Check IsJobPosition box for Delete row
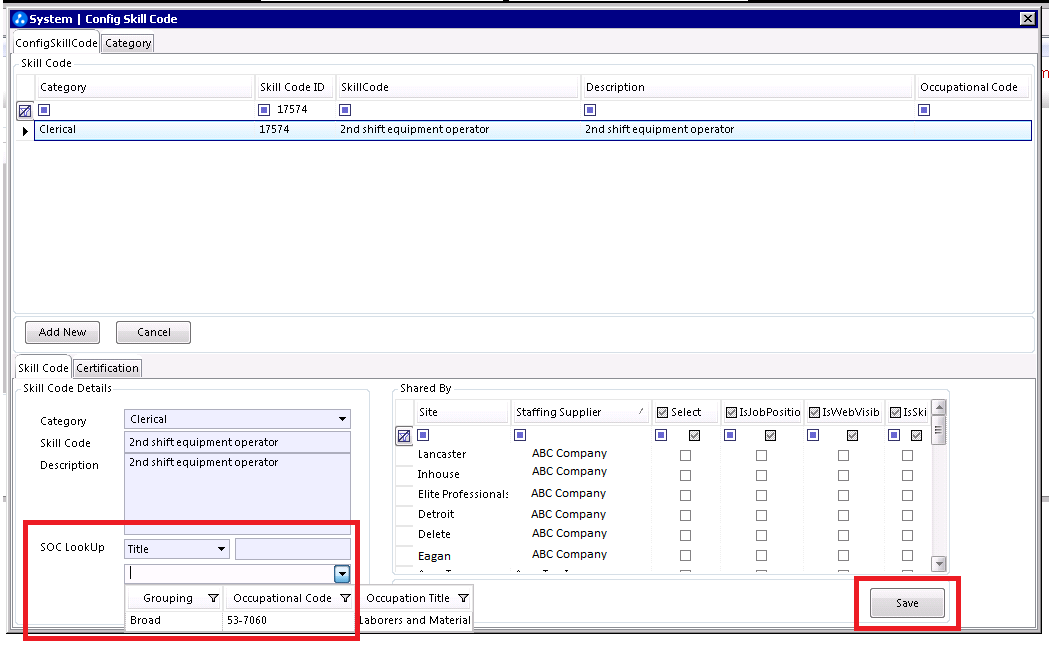This screenshot has width=1049, height=651. pyautogui.click(x=761, y=536)
